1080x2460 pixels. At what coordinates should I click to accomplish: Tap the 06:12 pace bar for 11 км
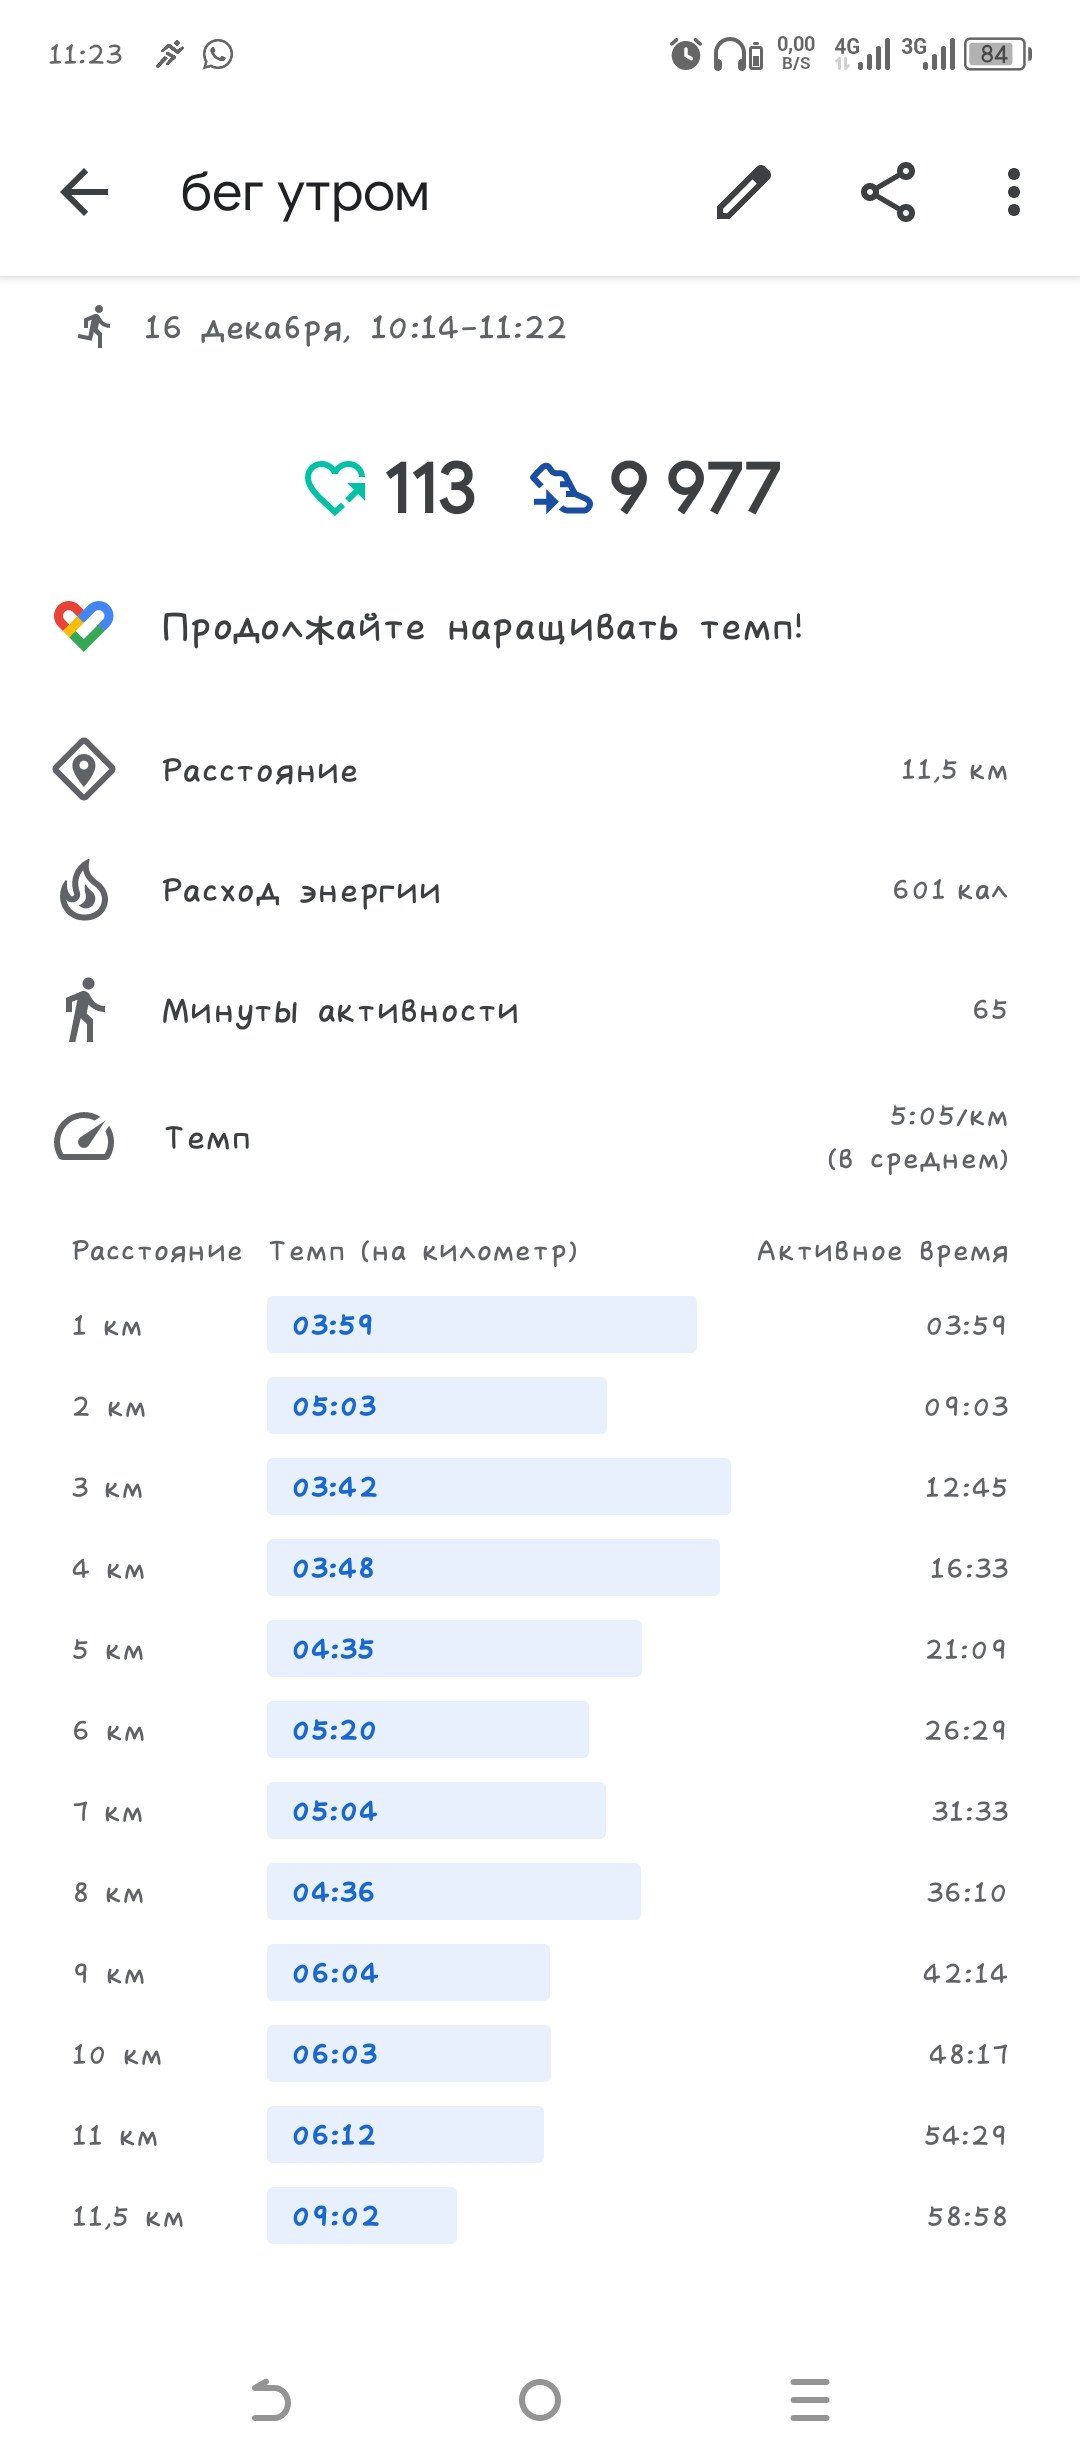(x=405, y=2135)
